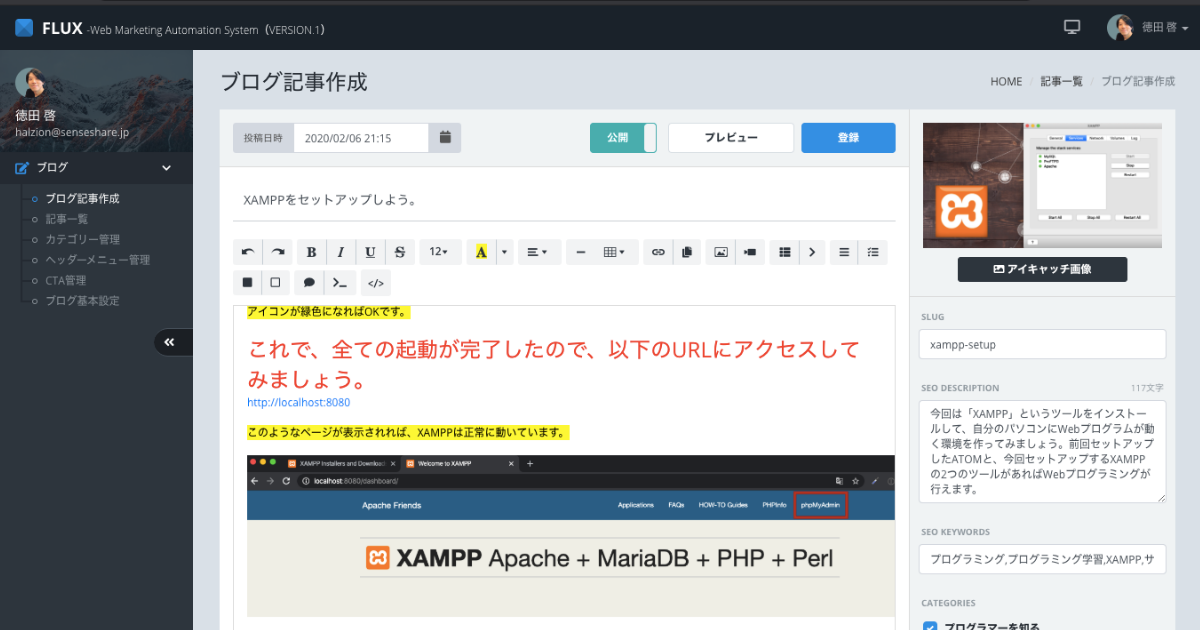The image size is (1200, 630).
Task: Insert an unordered list
Action: coord(845,252)
